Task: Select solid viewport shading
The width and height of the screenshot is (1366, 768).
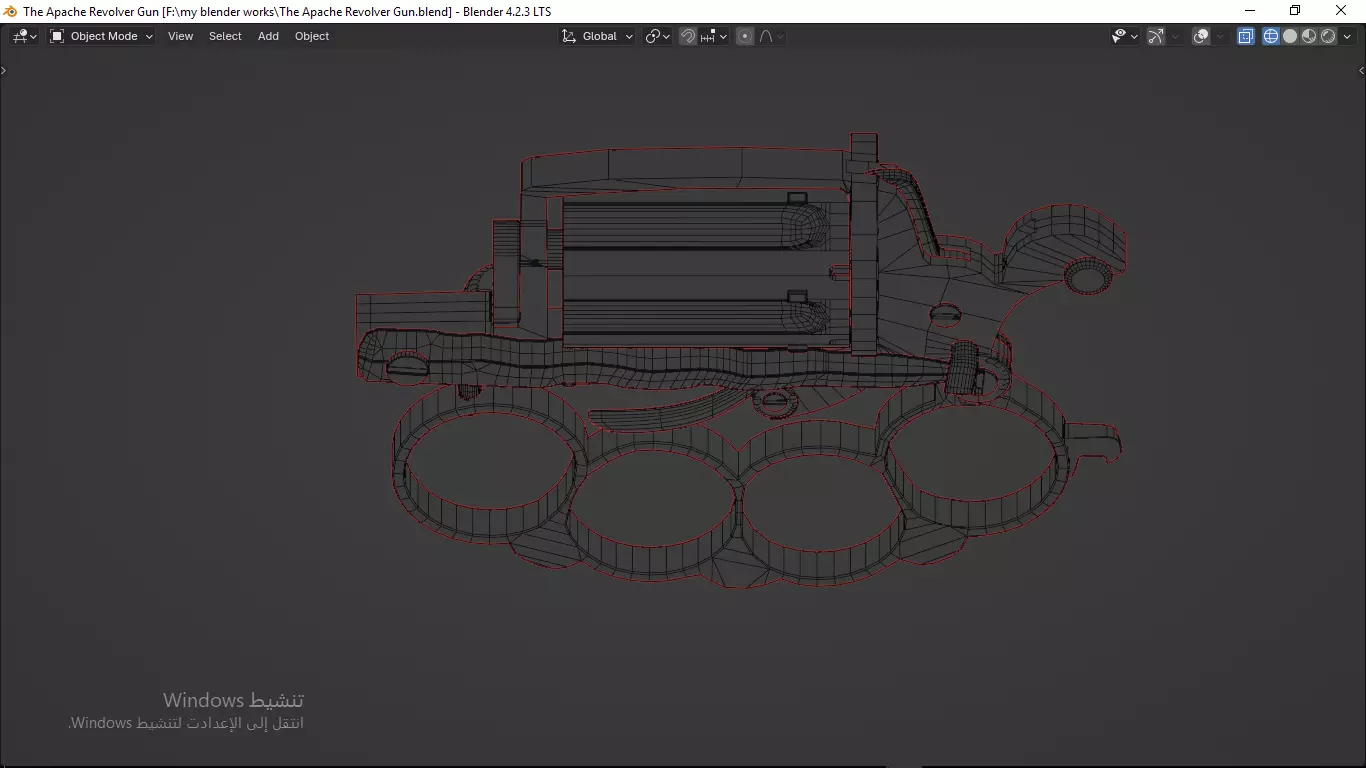Action: coord(1290,36)
